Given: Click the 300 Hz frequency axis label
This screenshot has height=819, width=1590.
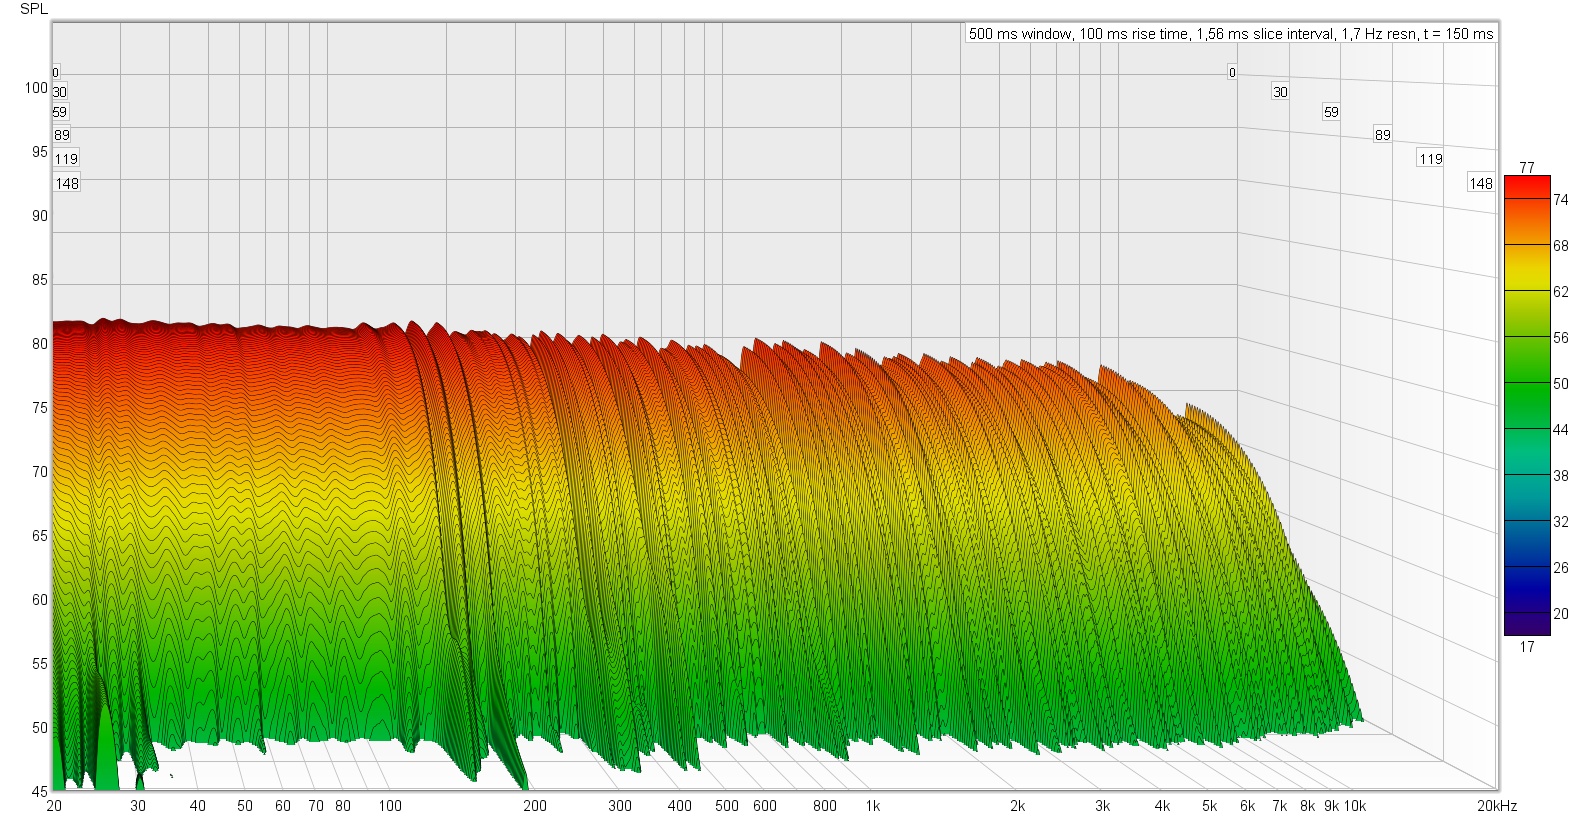Looking at the screenshot, I should (x=620, y=806).
